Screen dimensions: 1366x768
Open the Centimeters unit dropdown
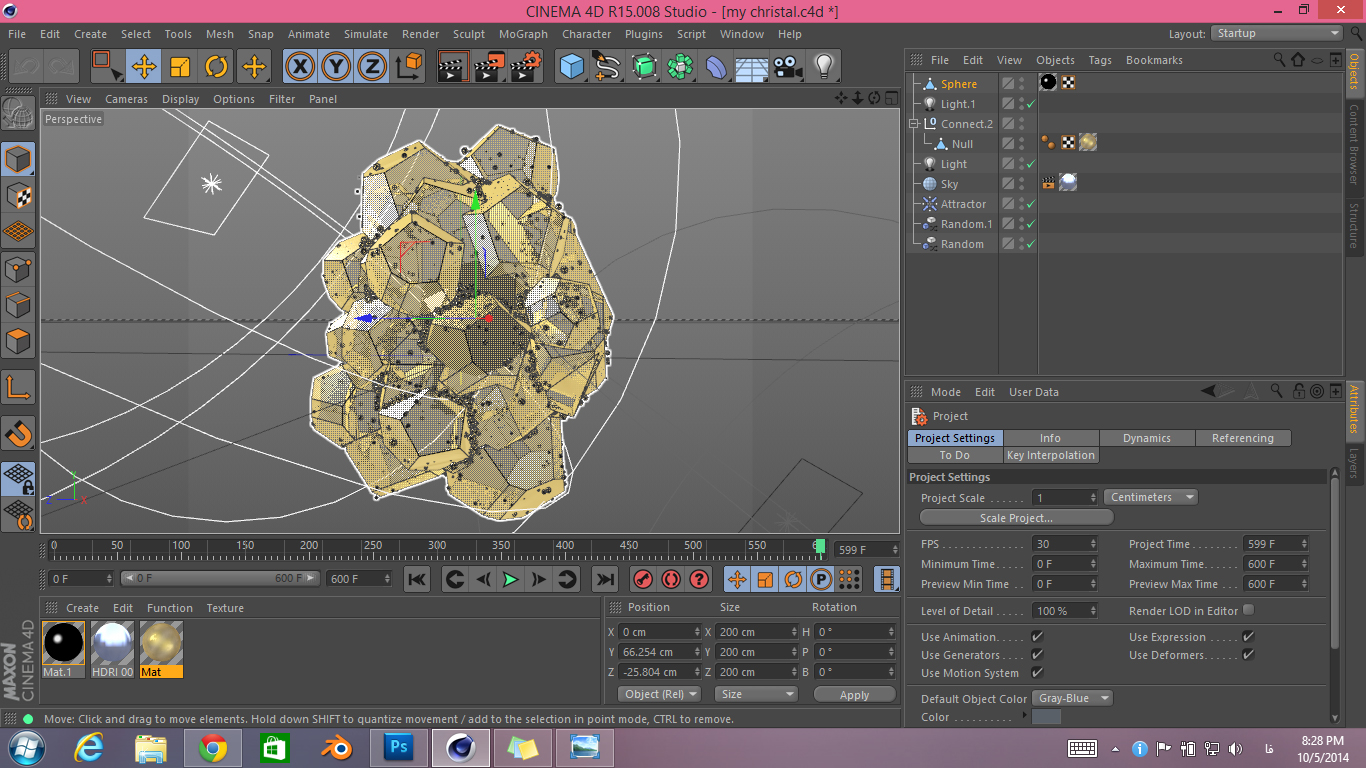(x=1151, y=497)
